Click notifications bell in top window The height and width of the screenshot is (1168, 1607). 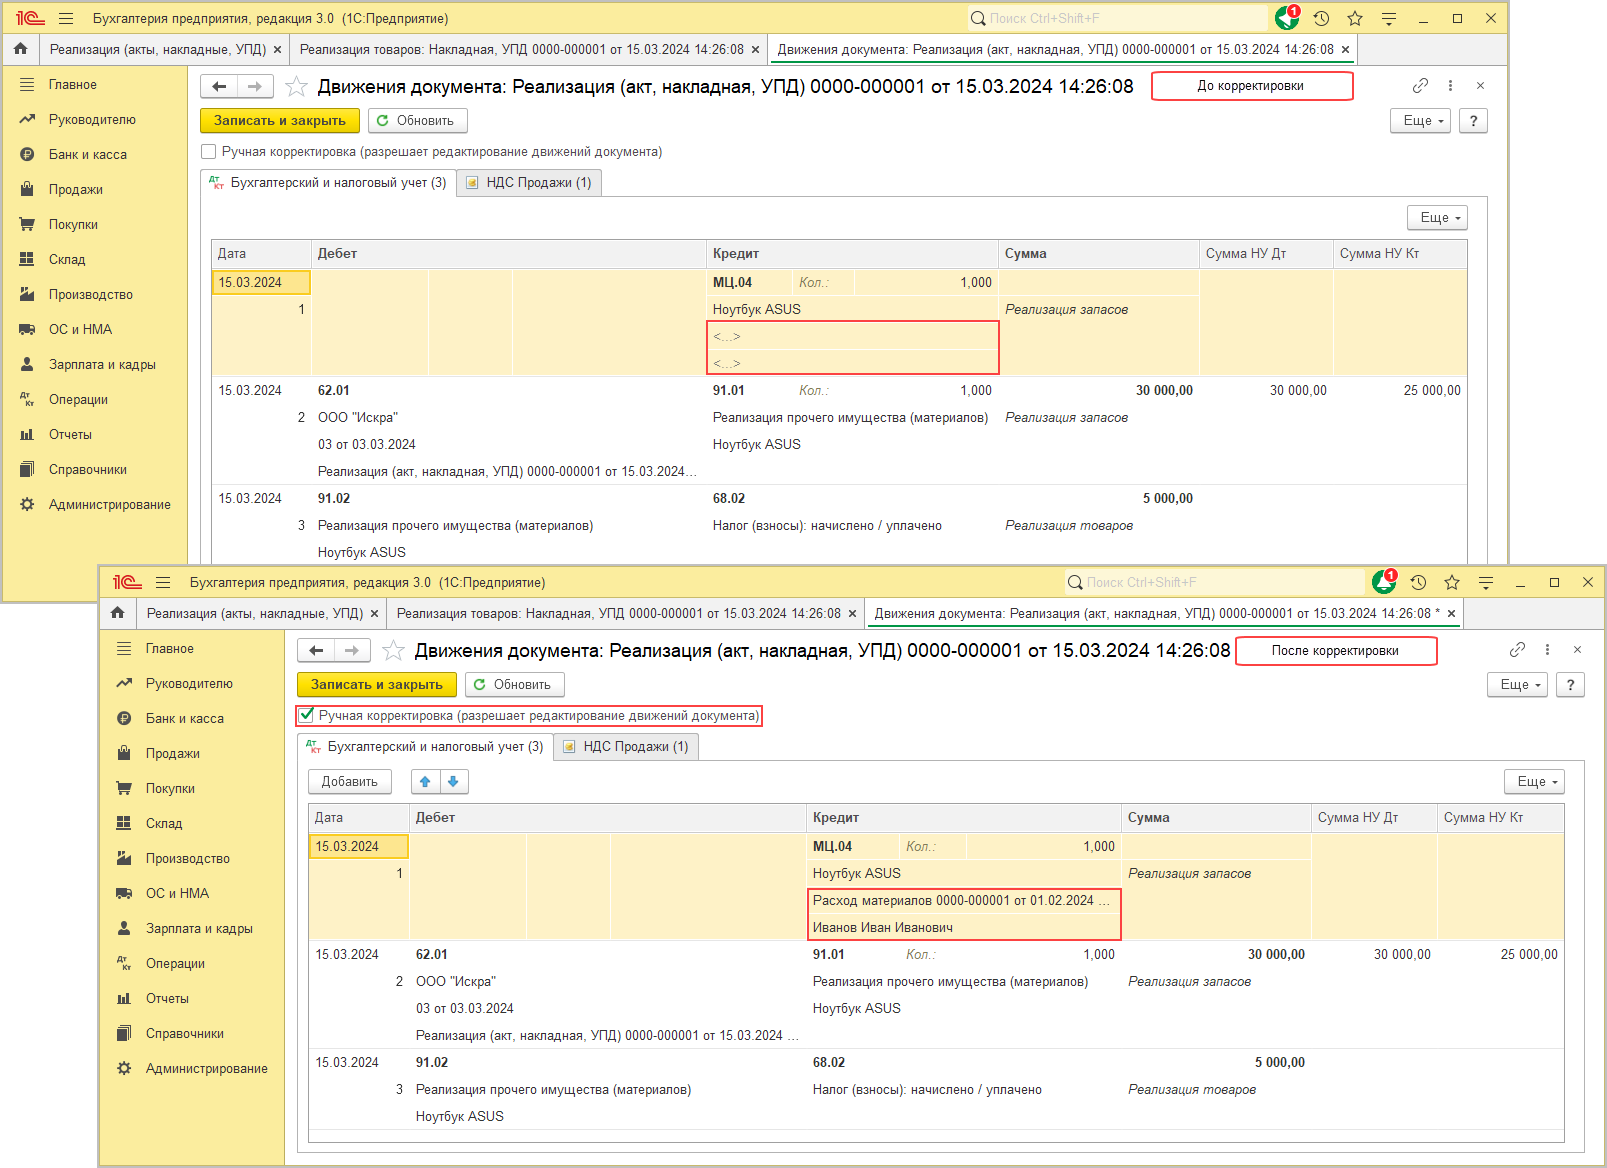(x=1287, y=18)
